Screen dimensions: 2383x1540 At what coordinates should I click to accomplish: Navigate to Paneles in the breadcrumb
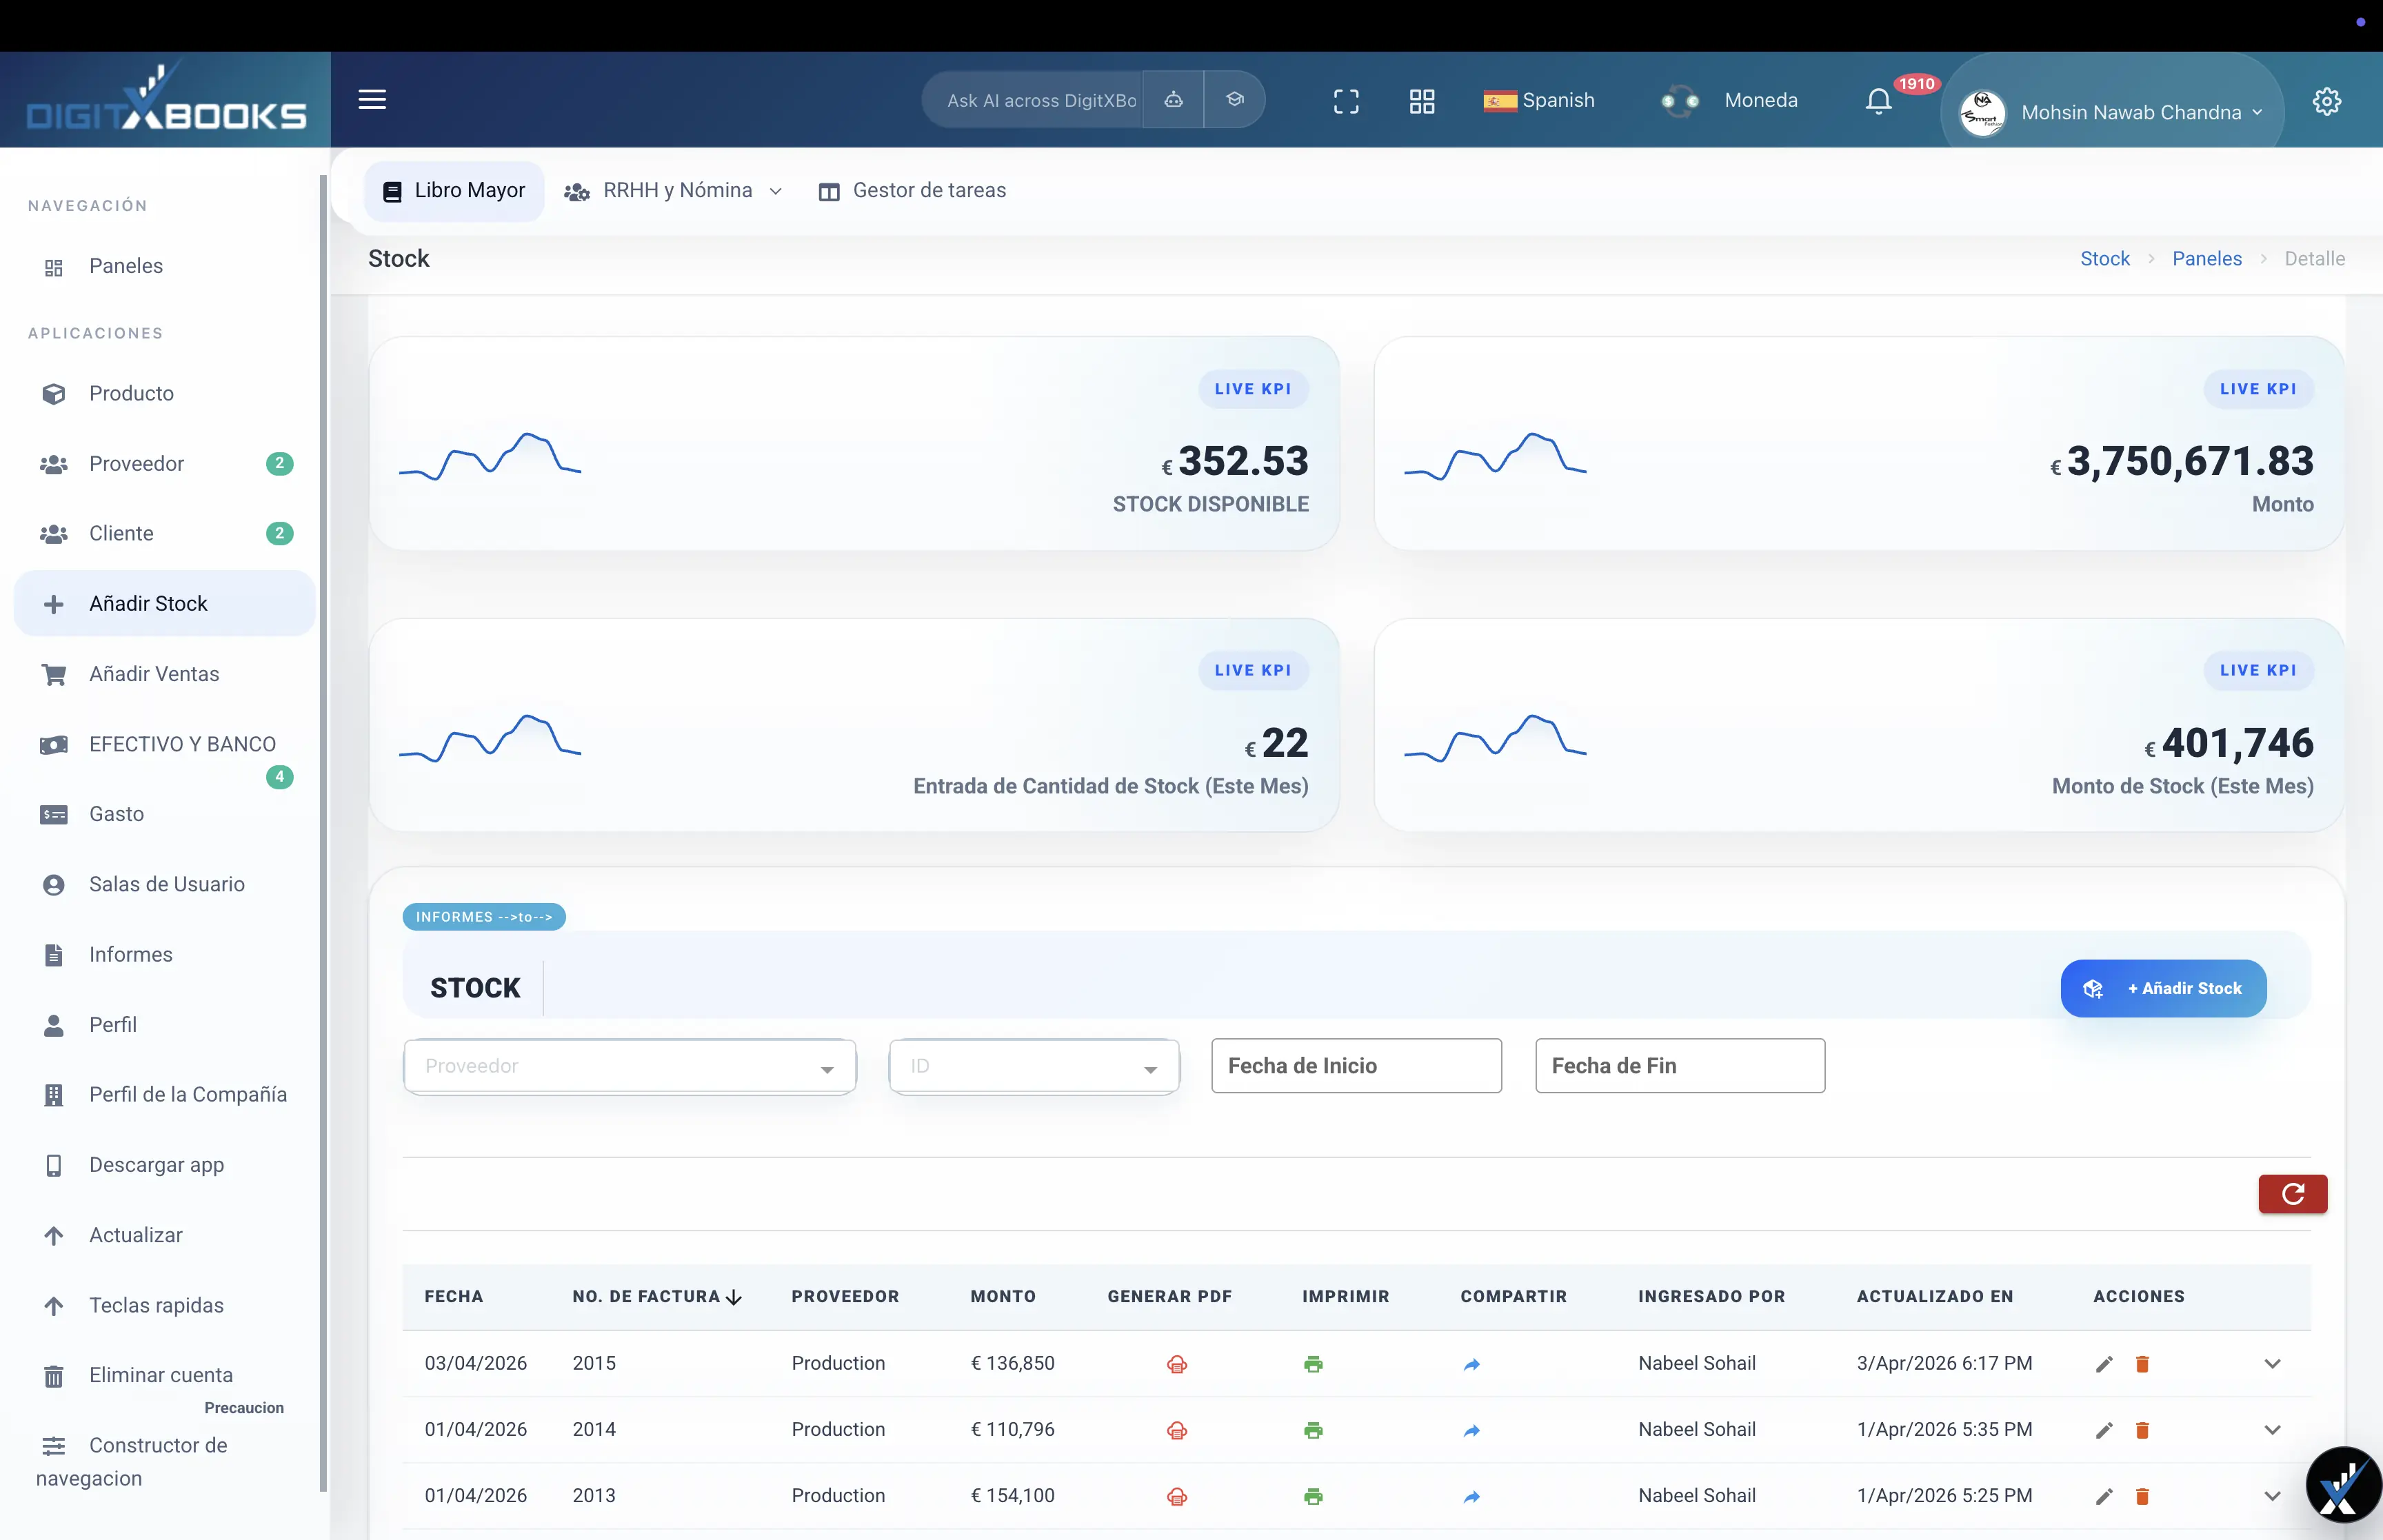coord(2206,258)
